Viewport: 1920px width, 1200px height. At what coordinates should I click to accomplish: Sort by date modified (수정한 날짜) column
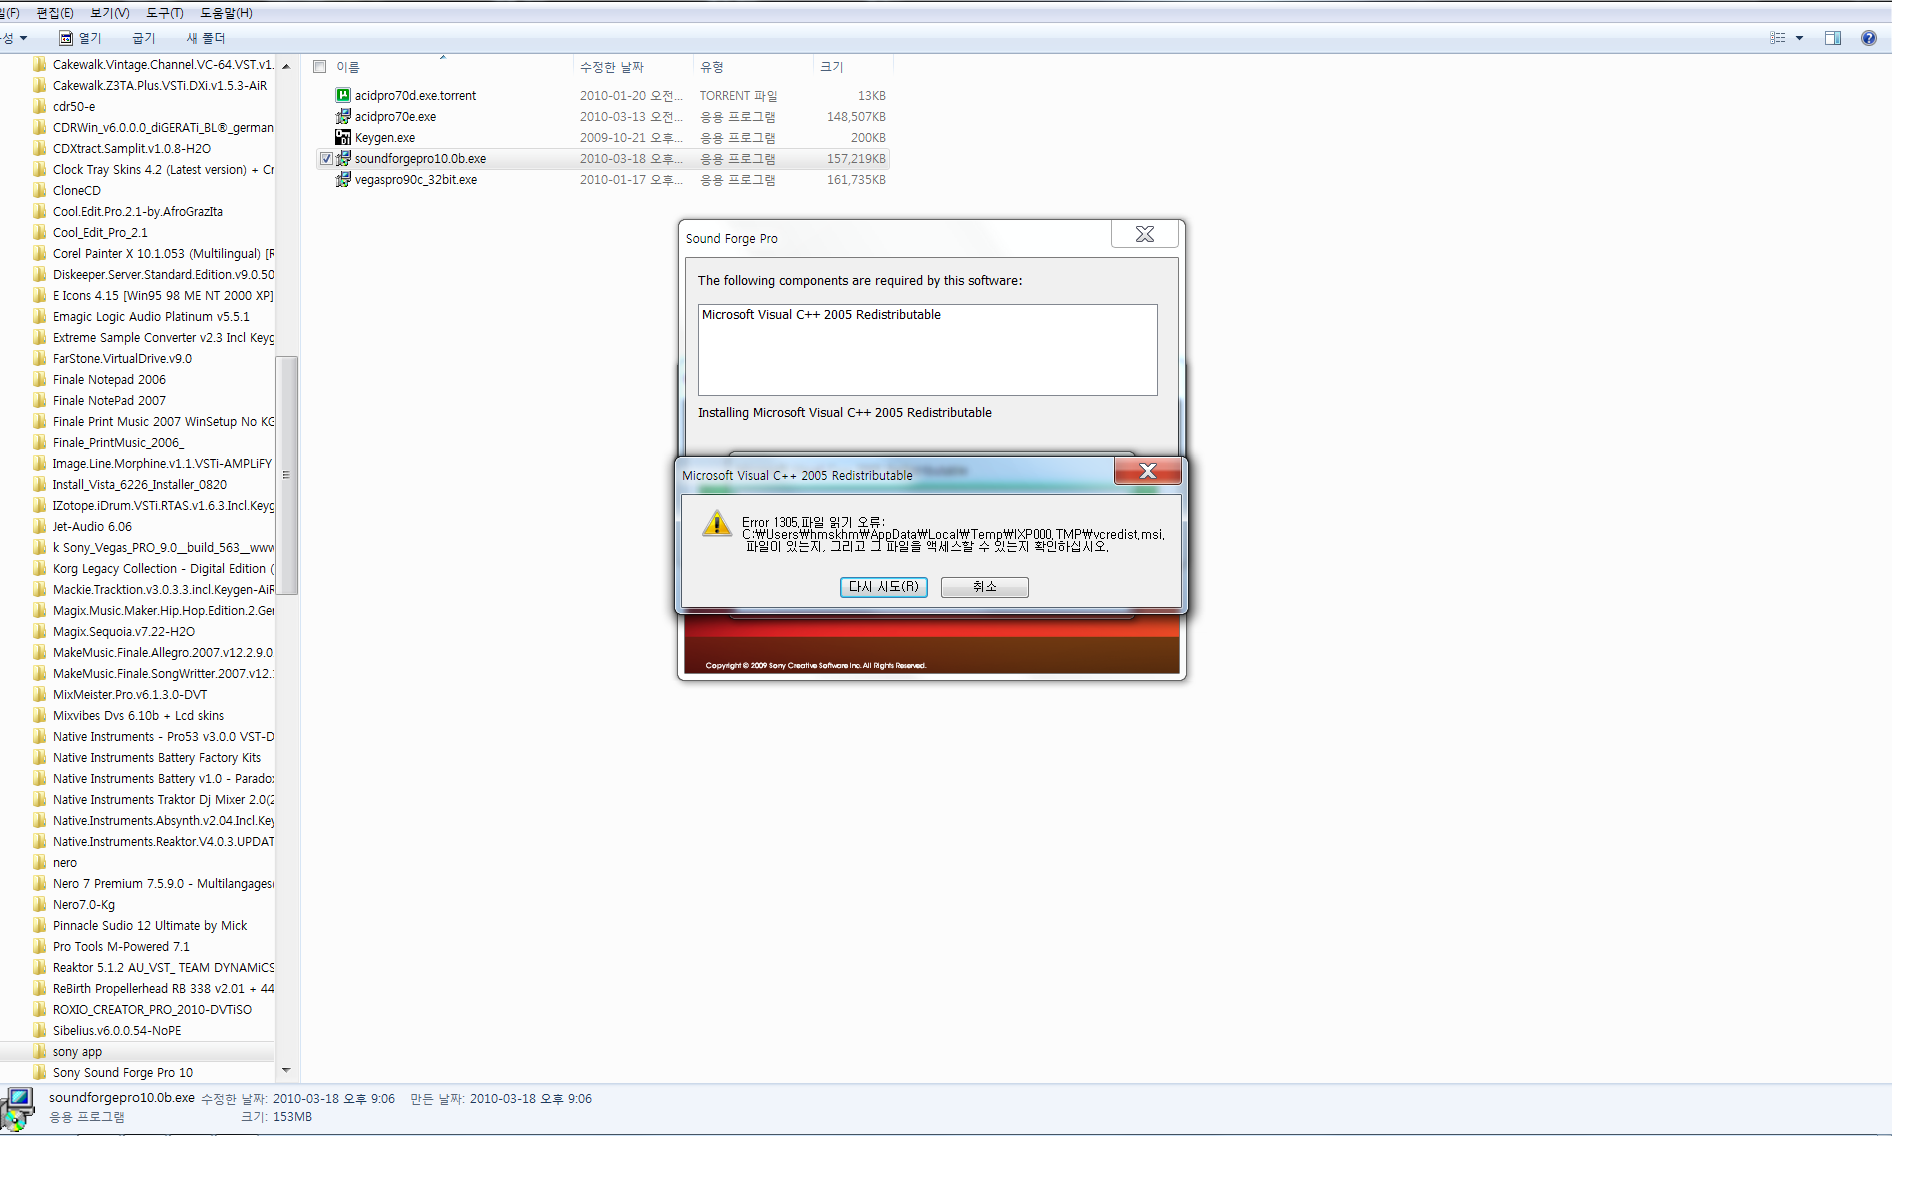[612, 67]
